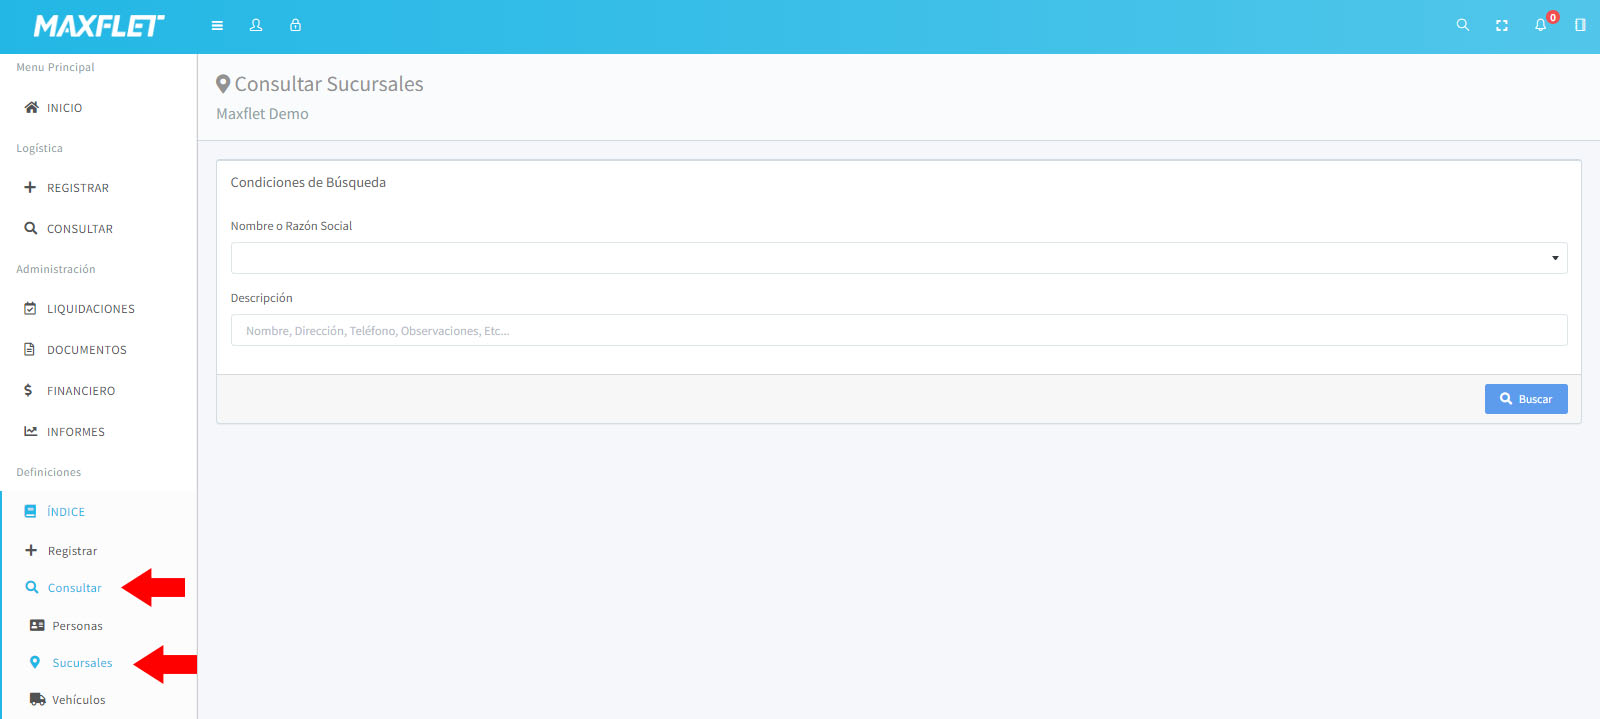Open the notifications bell
Viewport: 1600px width, 719px height.
(x=1541, y=26)
